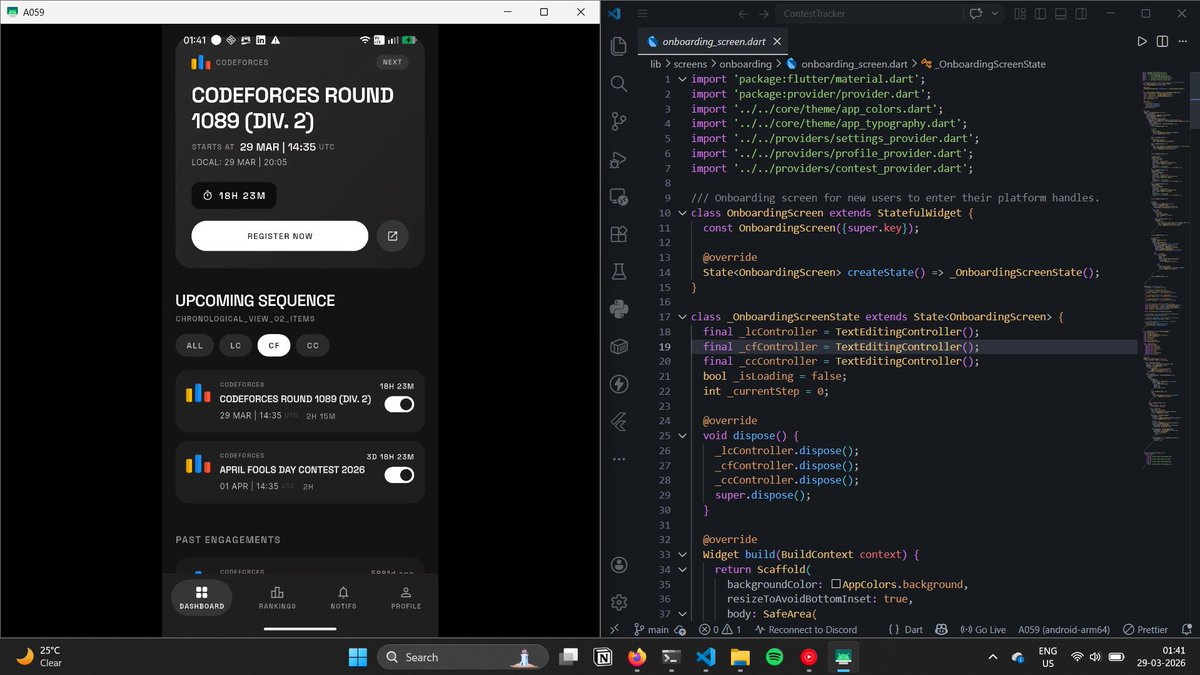Open the Python activity bar view
The height and width of the screenshot is (675, 1200).
pyautogui.click(x=618, y=309)
